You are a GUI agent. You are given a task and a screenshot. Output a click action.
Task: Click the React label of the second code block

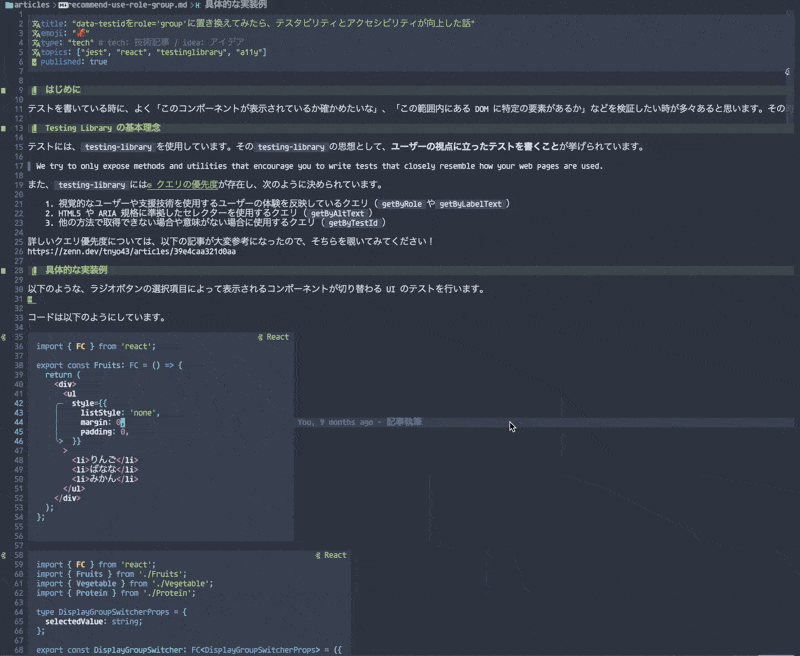point(335,555)
